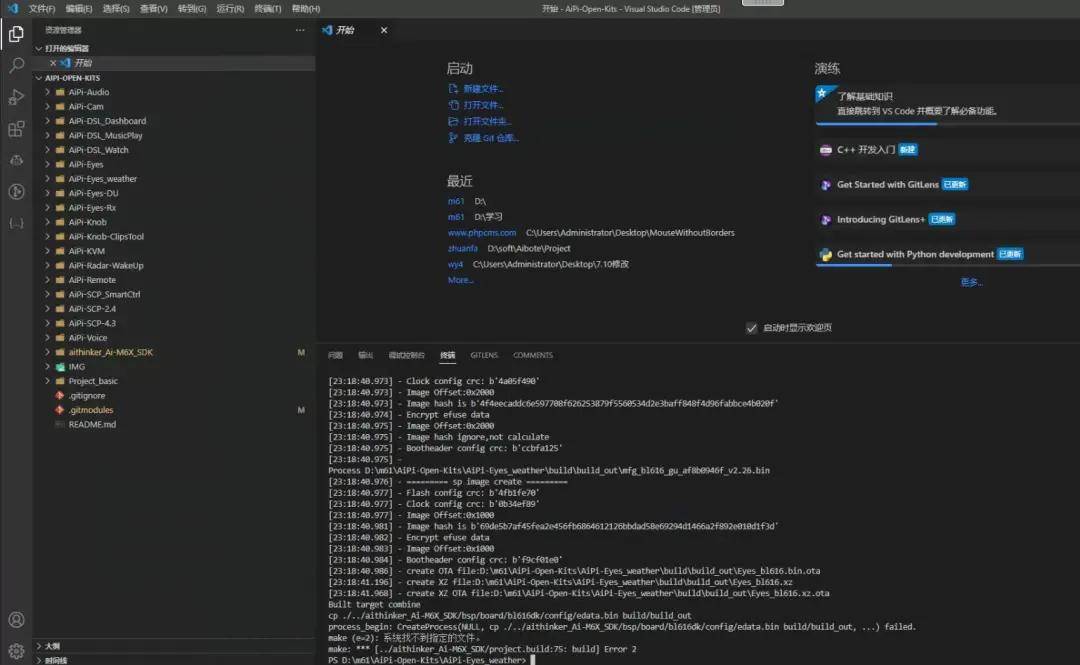Expand the aithinker_Ai-M6X_SDK folder
This screenshot has height=665, width=1080.
tap(48, 352)
